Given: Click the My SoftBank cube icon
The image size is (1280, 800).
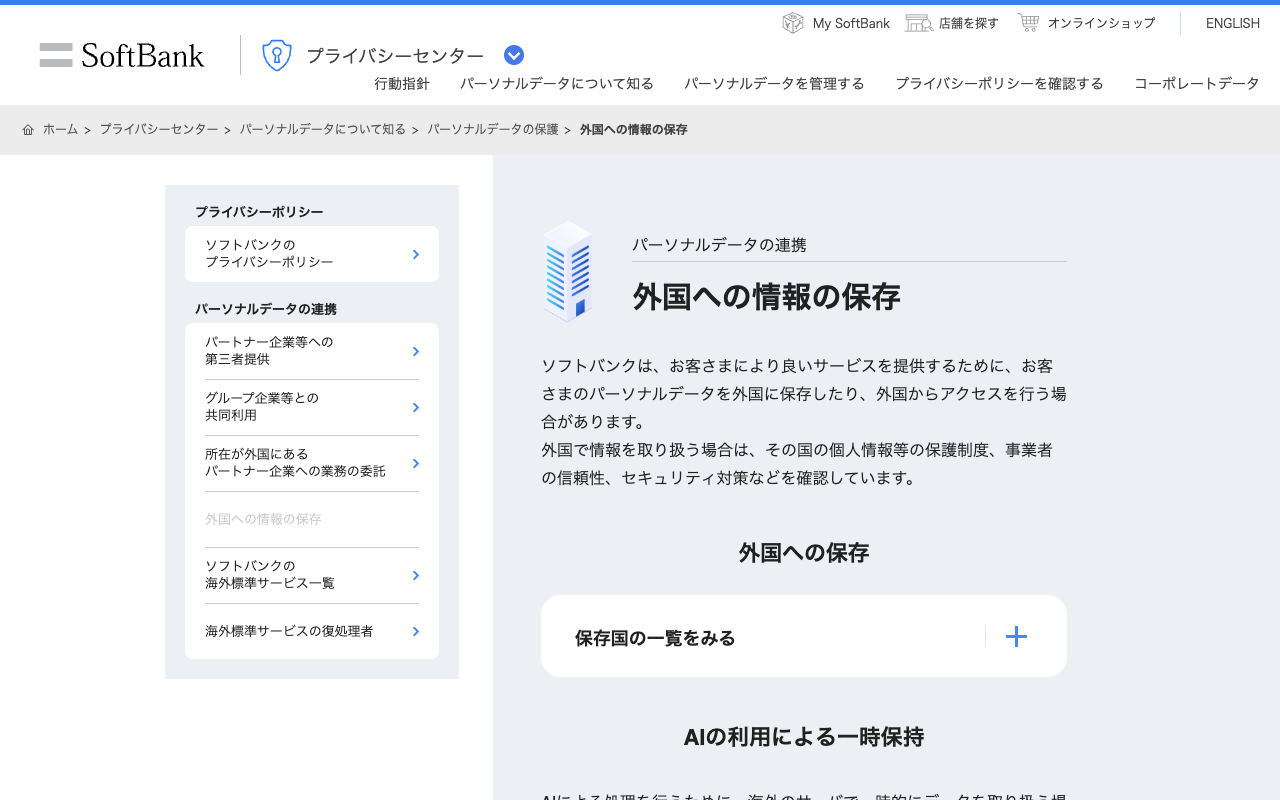Looking at the screenshot, I should [x=793, y=23].
